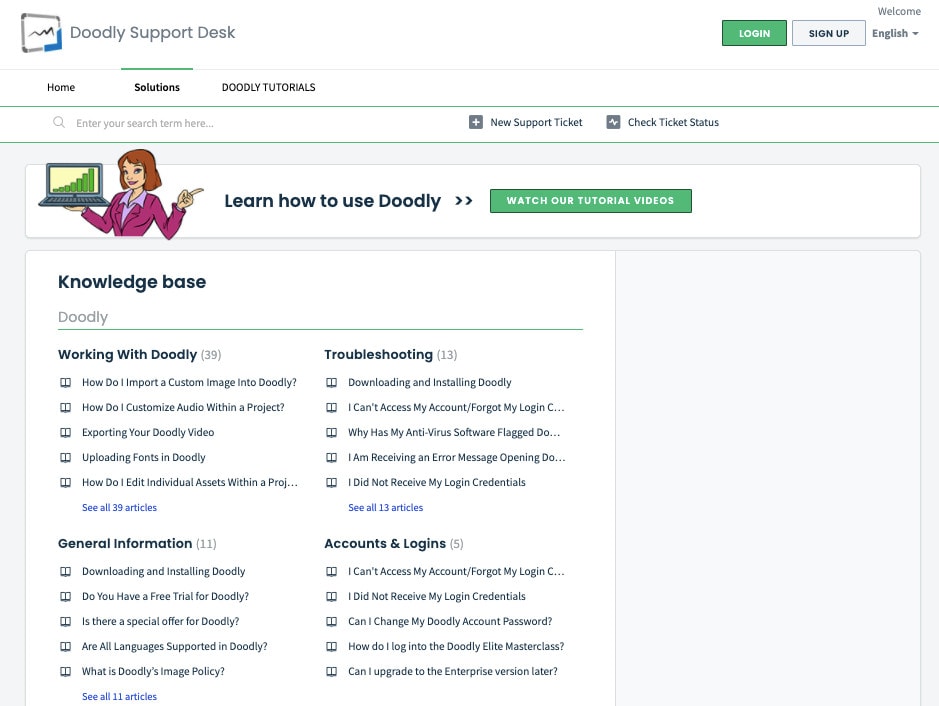Open Can I Change My Doodly Account Password article
The height and width of the screenshot is (706, 939).
point(450,622)
